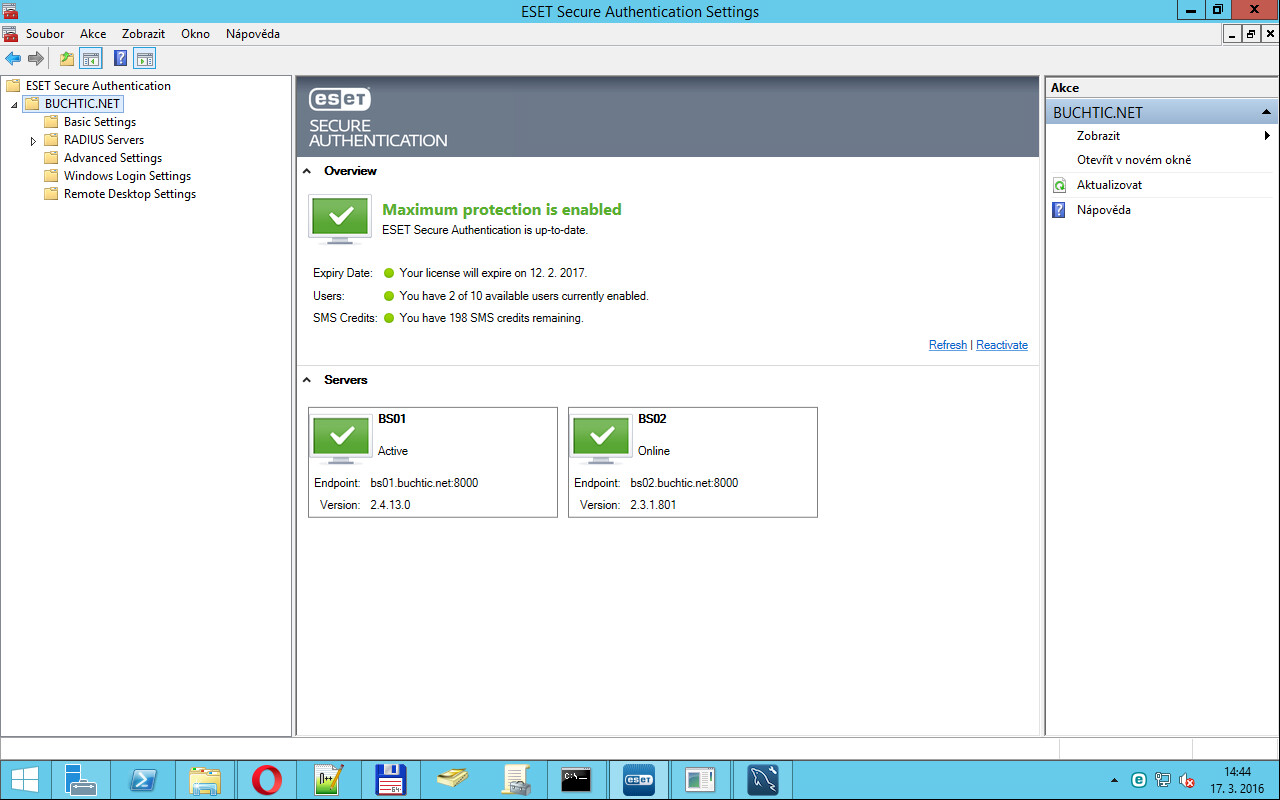Click the blue Back arrow in toolbar
Image resolution: width=1280 pixels, height=800 pixels.
[x=13, y=59]
